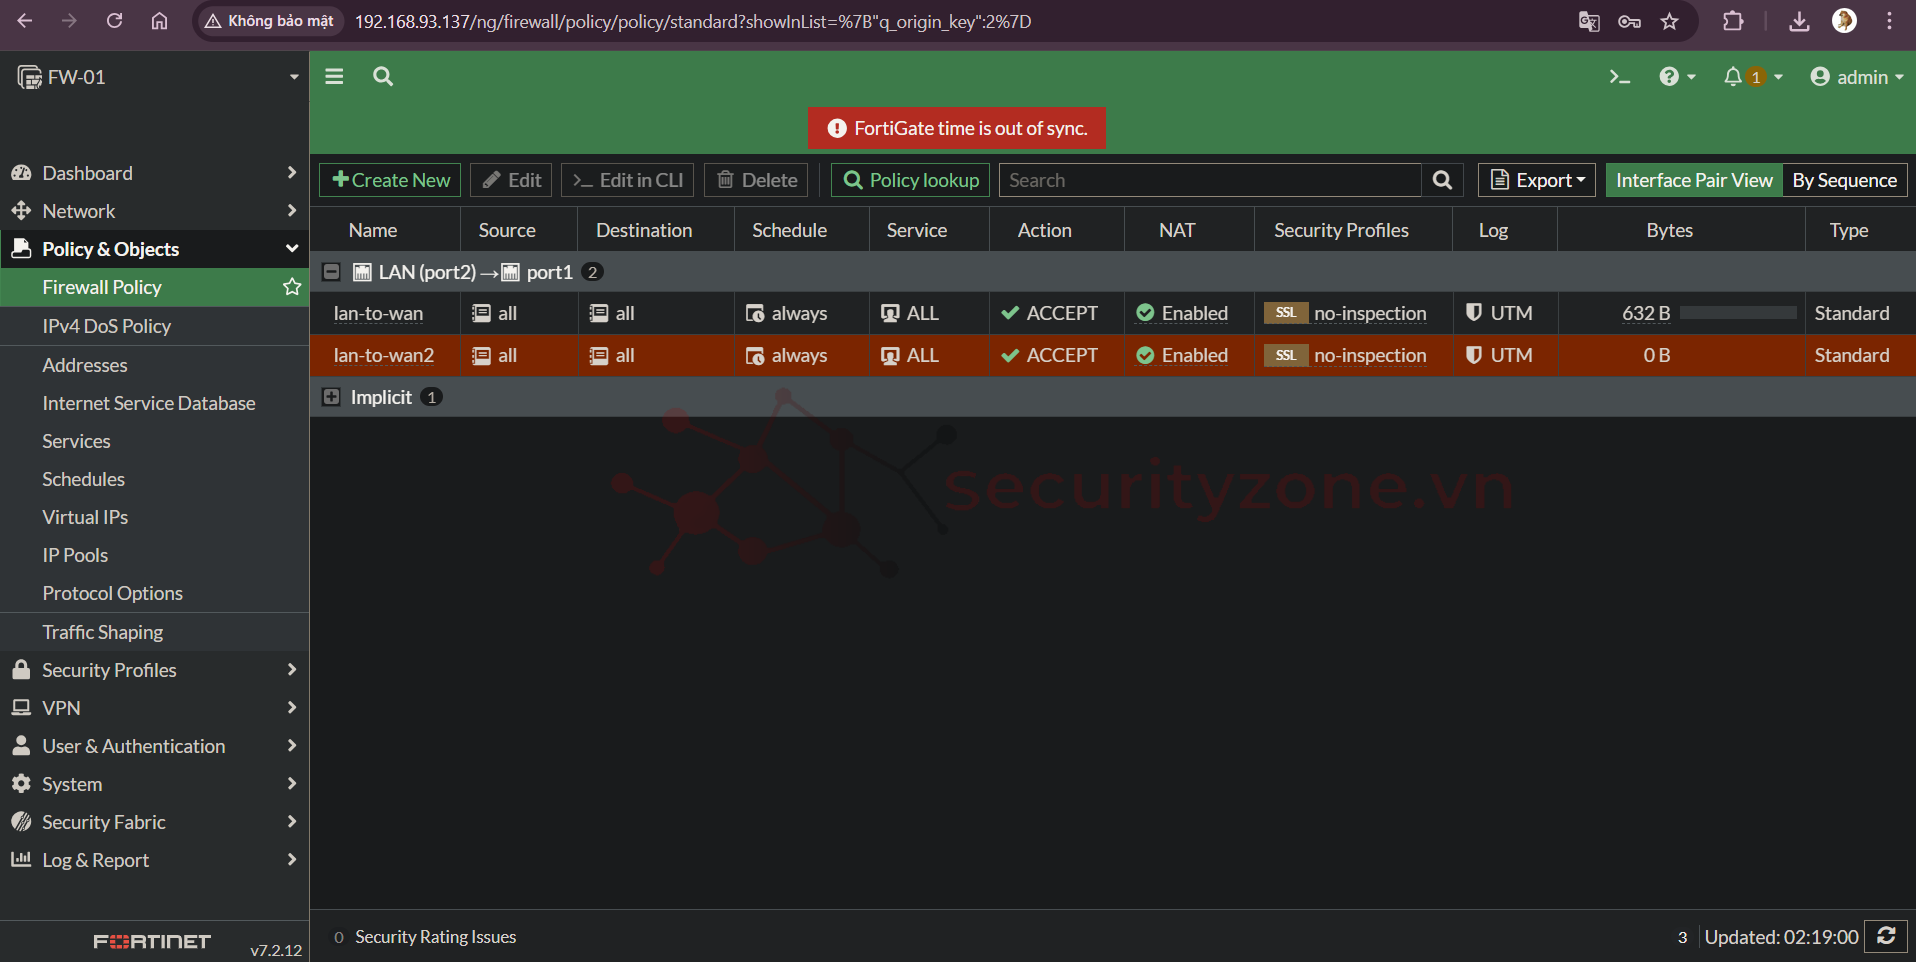Open the Export dropdown
Viewport: 1916px width, 962px height.
click(1537, 180)
